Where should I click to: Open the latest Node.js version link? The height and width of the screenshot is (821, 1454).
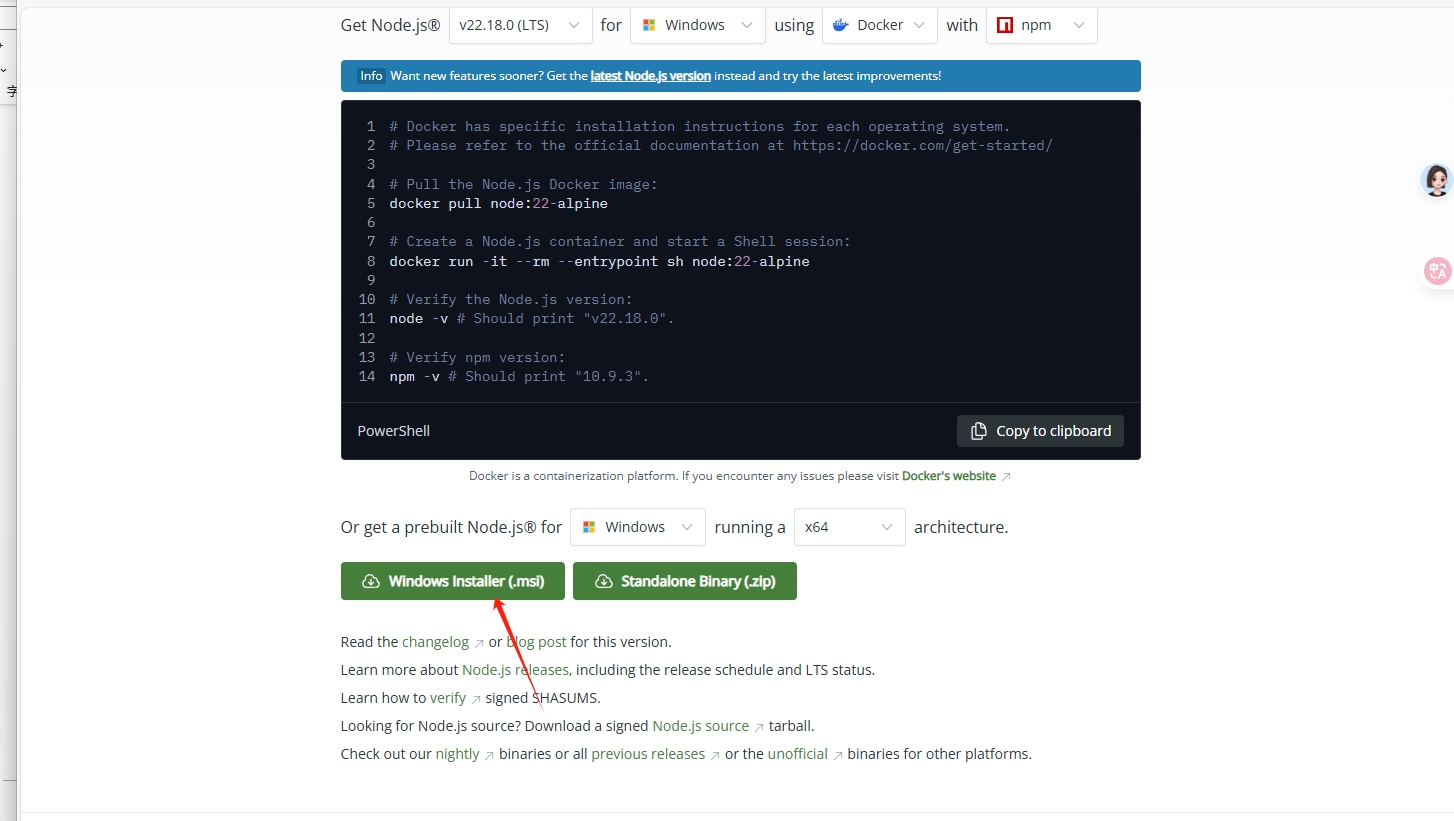point(651,76)
